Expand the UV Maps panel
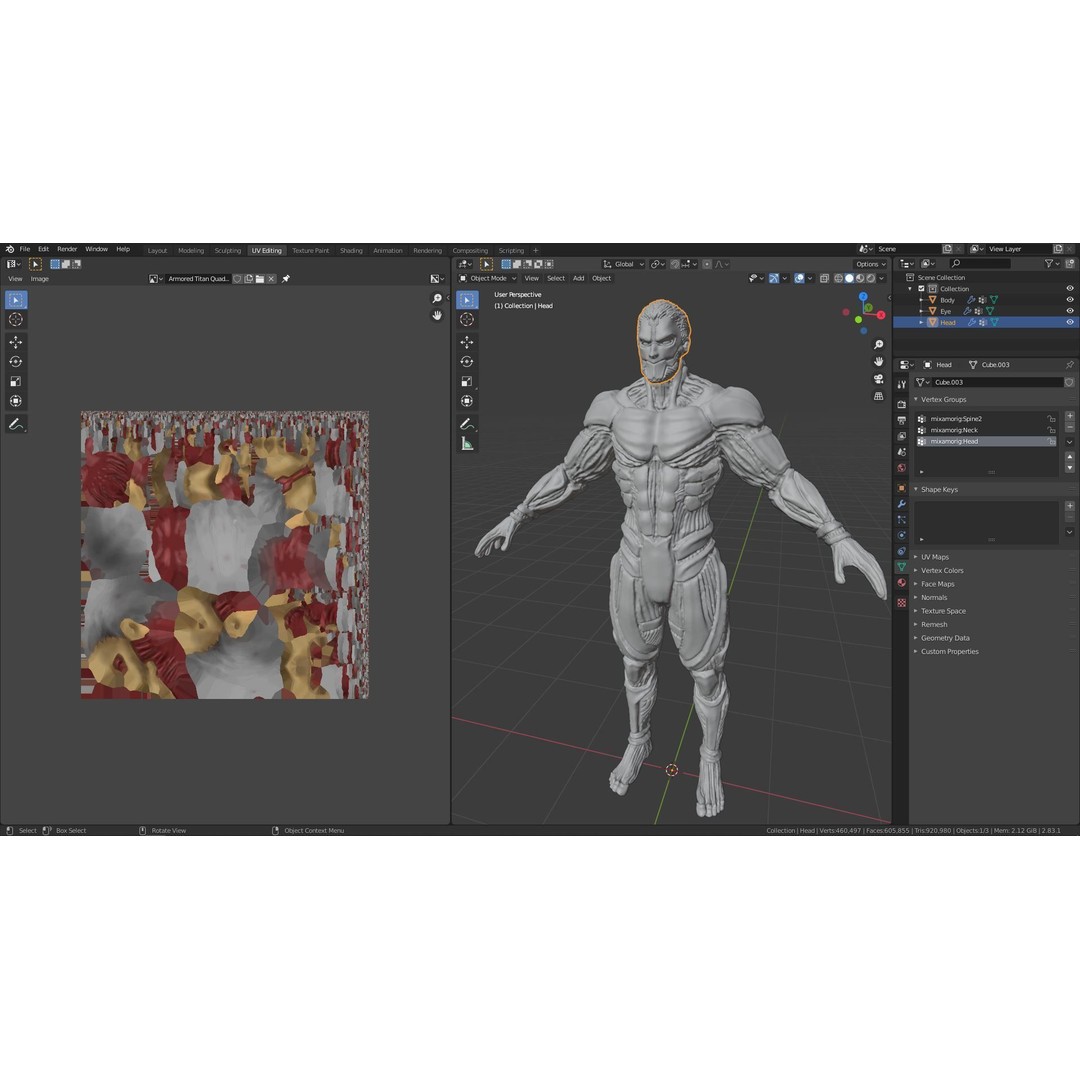Image resolution: width=1080 pixels, height=1080 pixels. 915,557
